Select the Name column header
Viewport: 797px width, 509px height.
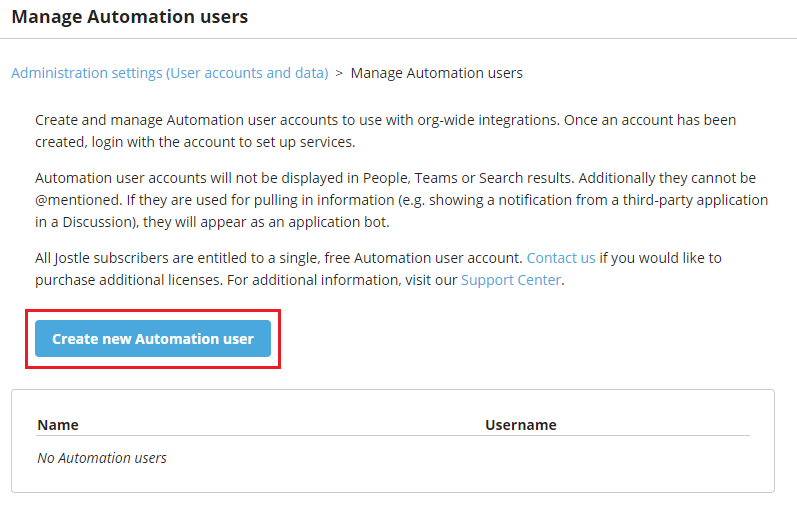pyautogui.click(x=58, y=425)
